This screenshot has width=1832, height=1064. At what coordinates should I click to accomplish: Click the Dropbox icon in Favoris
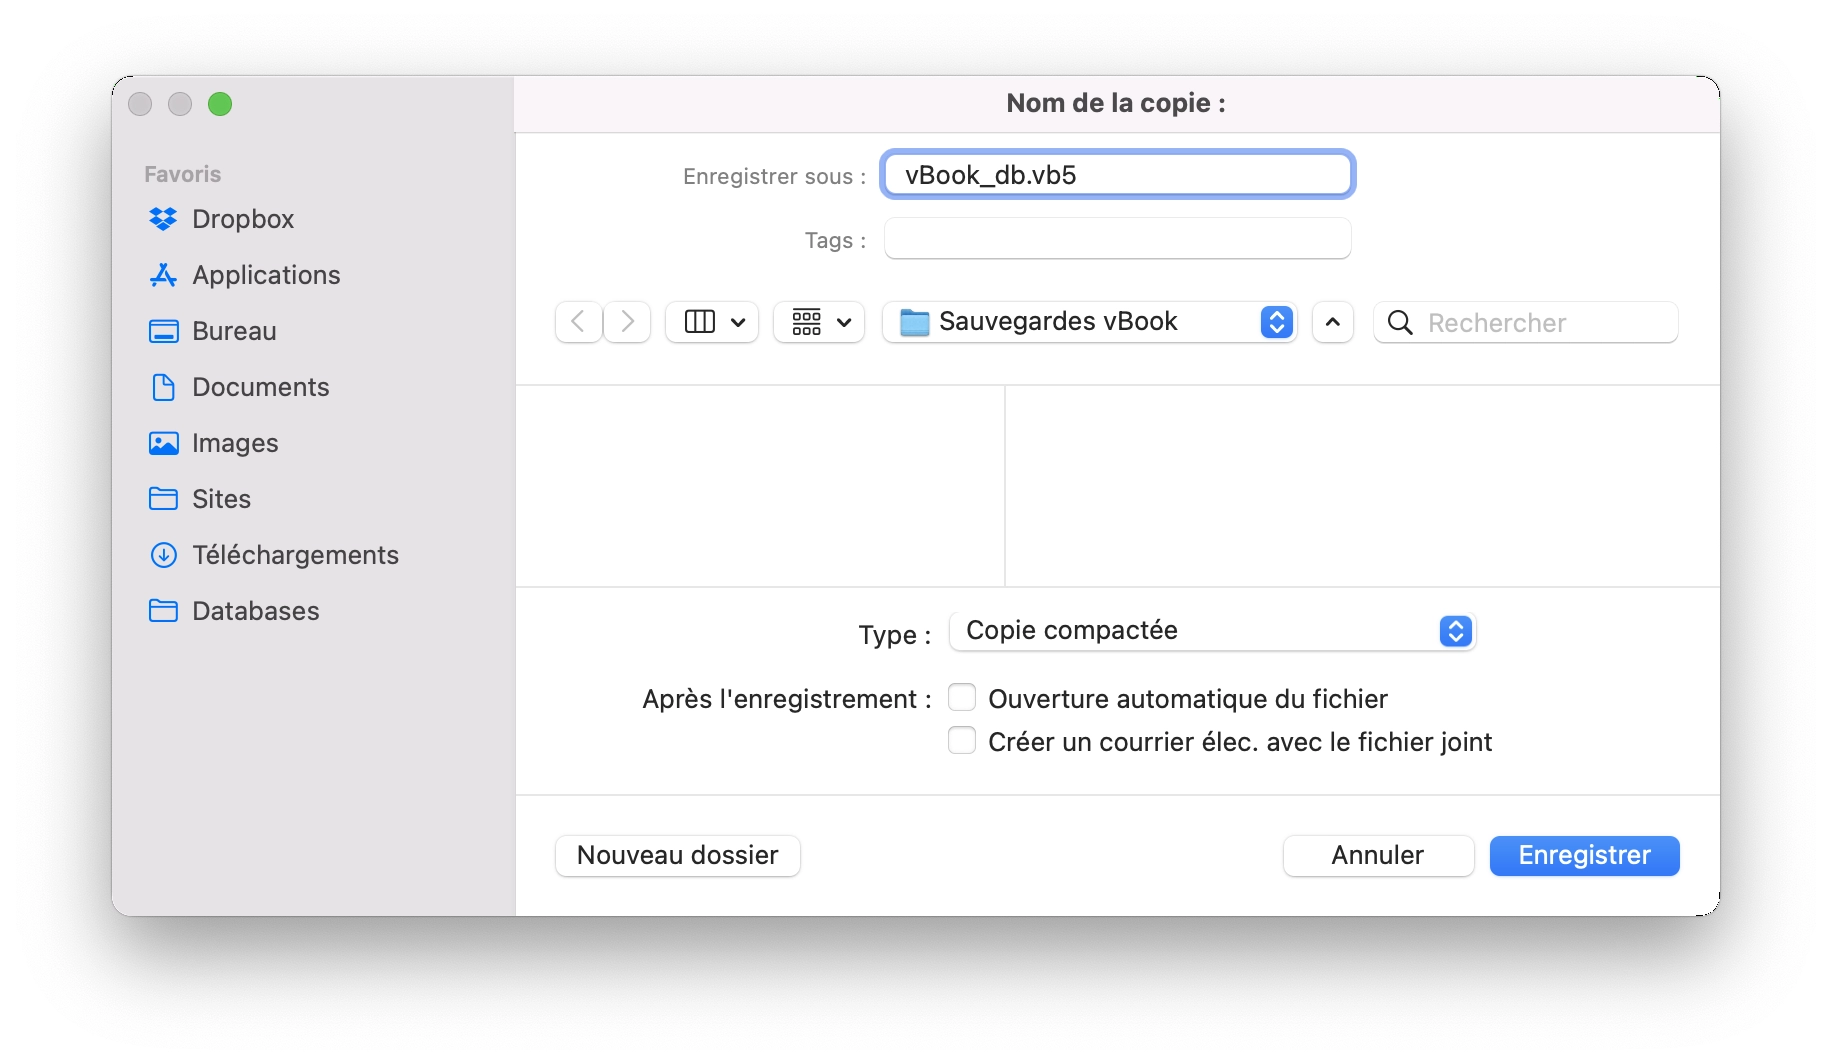click(x=163, y=219)
